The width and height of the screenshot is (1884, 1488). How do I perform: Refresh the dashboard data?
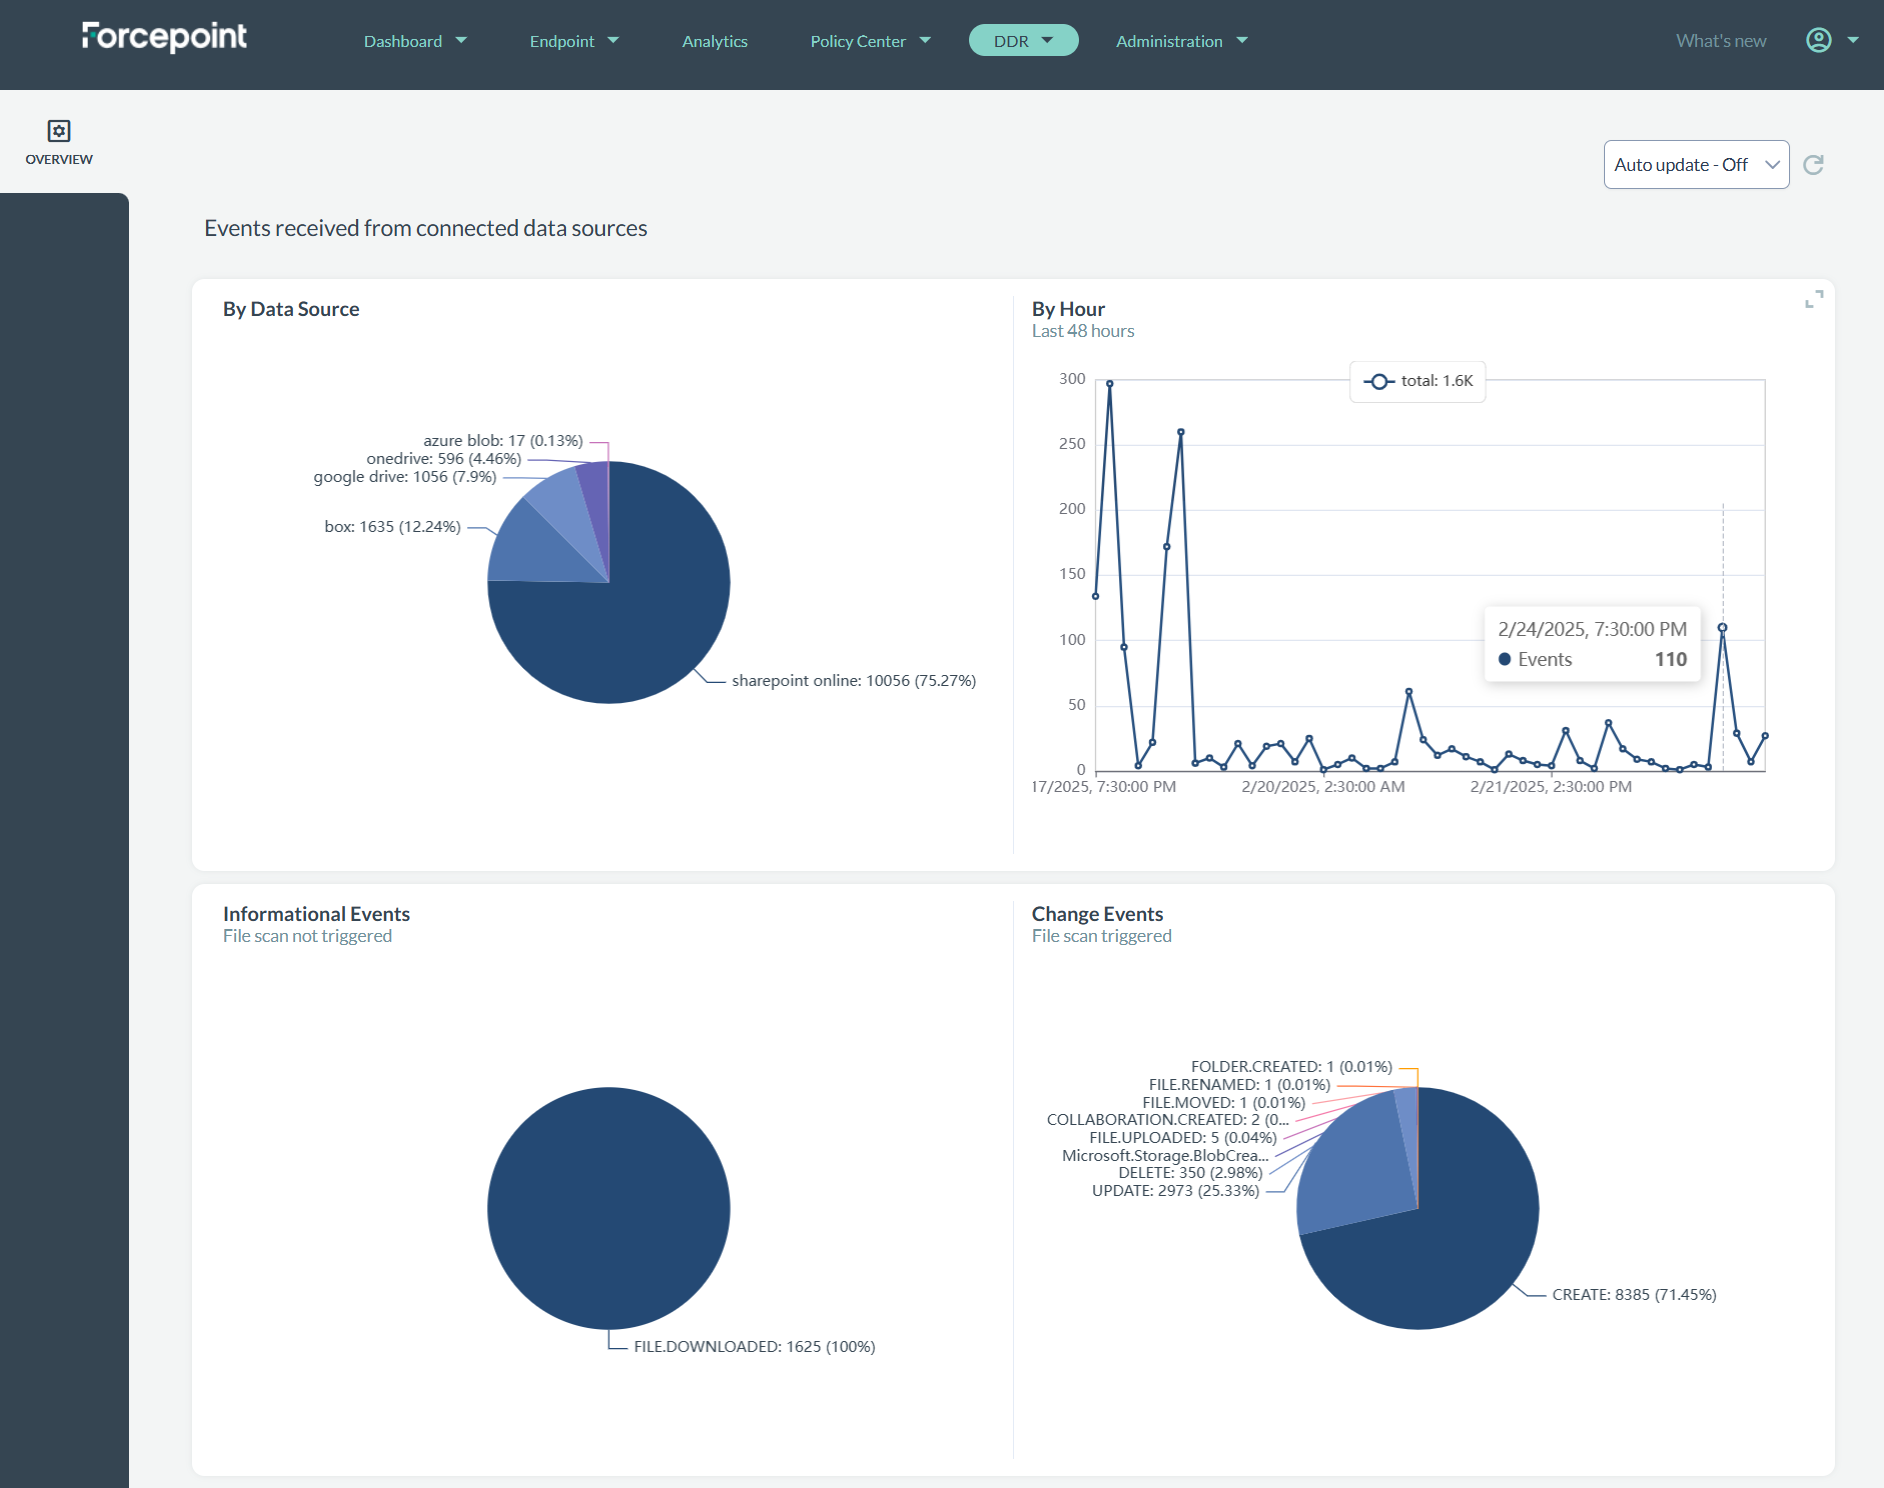coord(1813,165)
